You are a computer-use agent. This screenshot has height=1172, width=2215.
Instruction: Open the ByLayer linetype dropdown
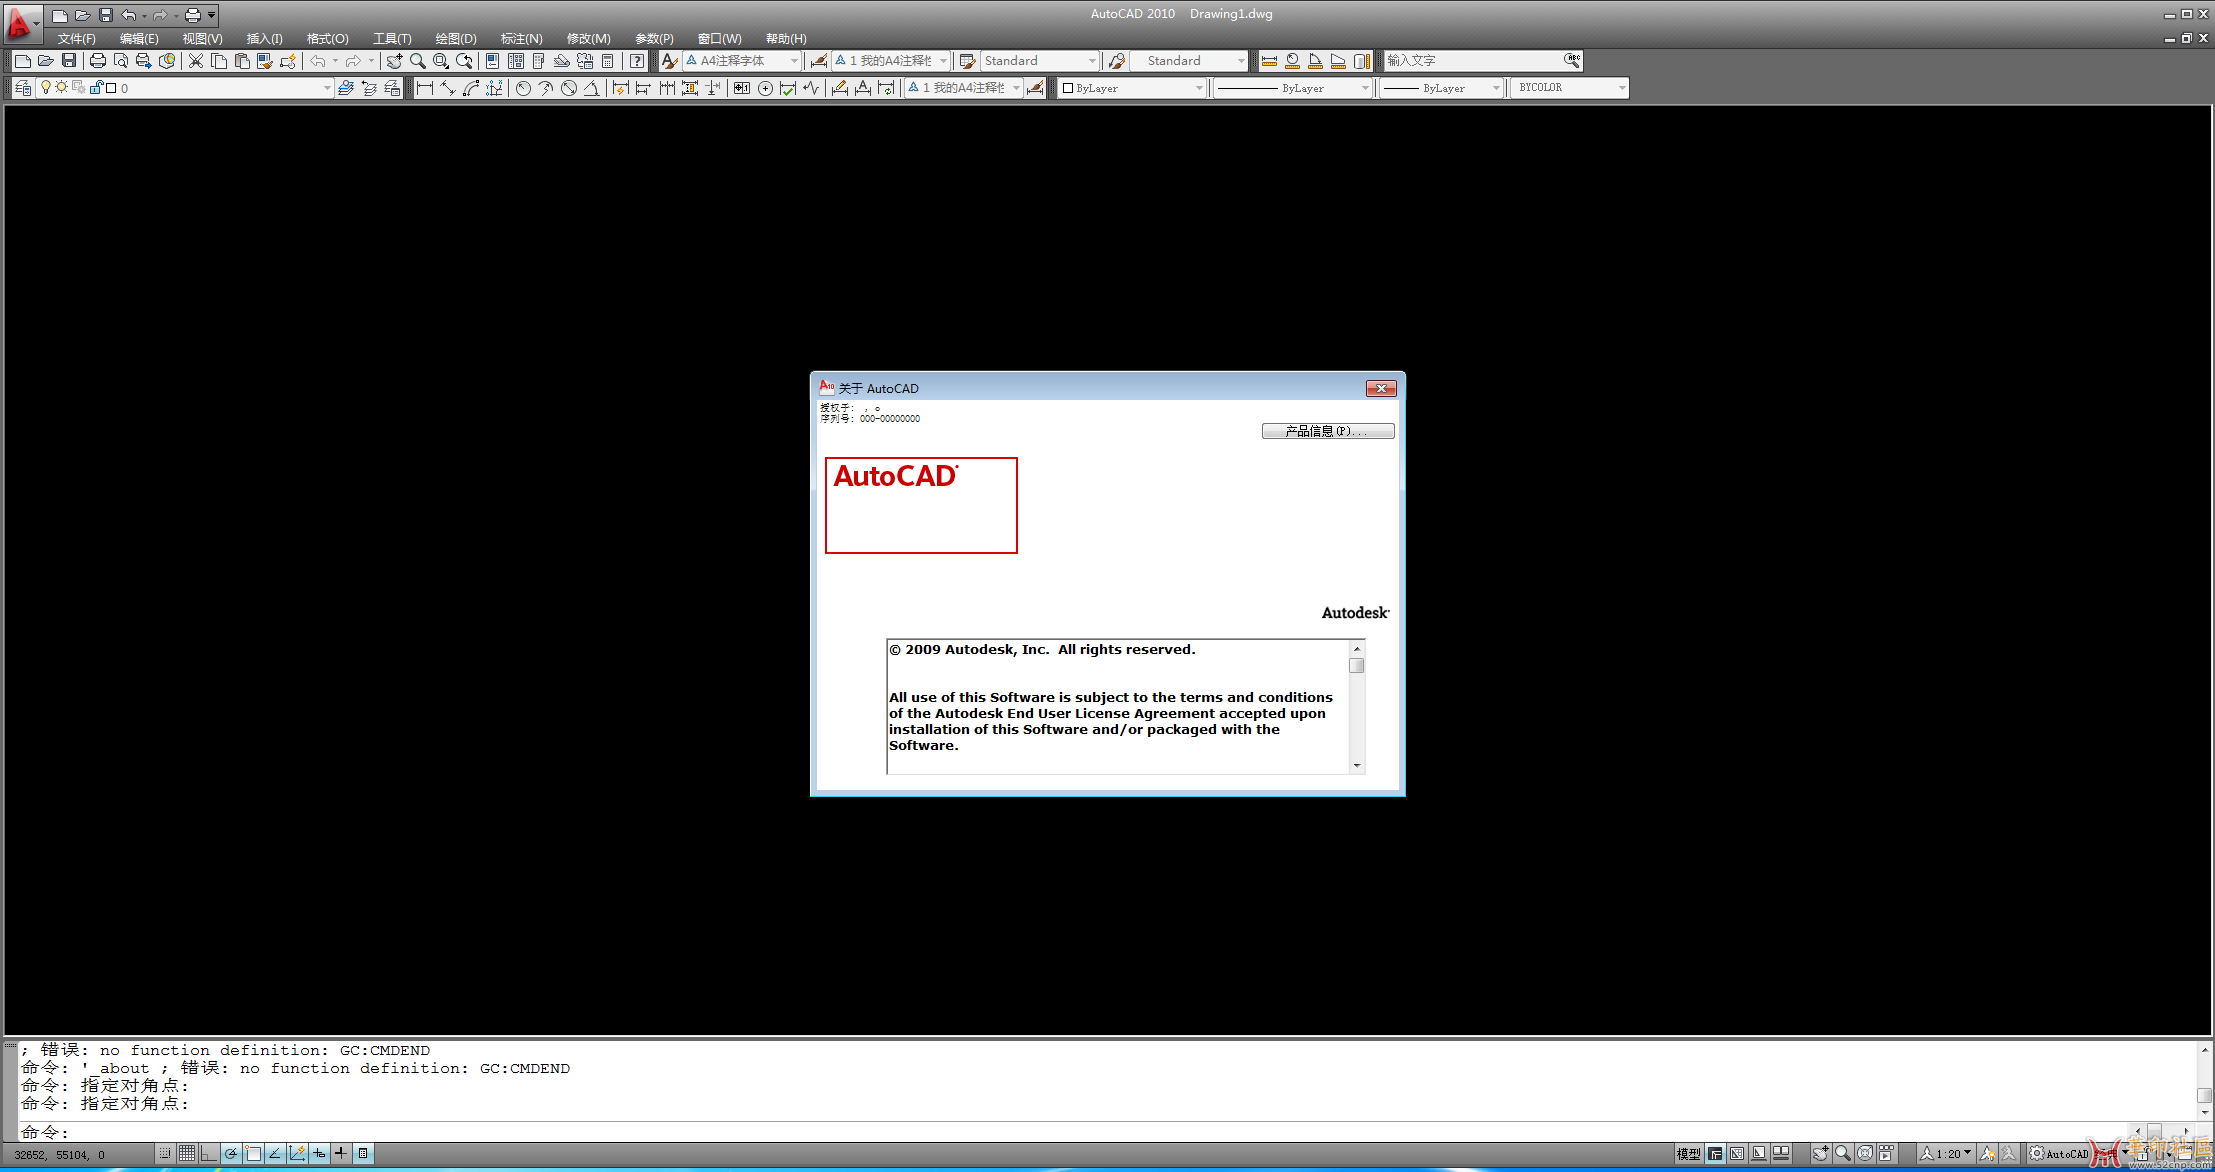1293,88
